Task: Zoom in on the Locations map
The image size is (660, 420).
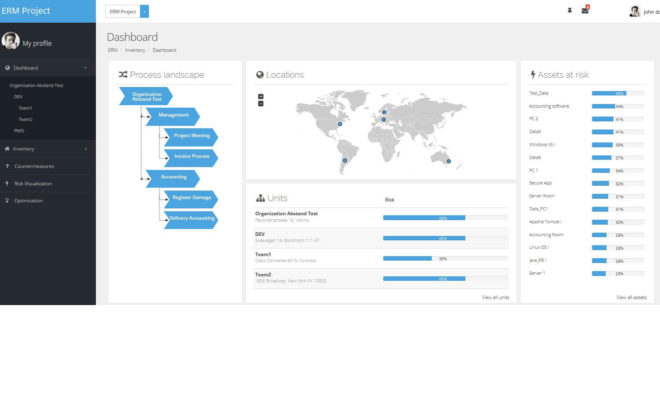Action: pyautogui.click(x=261, y=97)
